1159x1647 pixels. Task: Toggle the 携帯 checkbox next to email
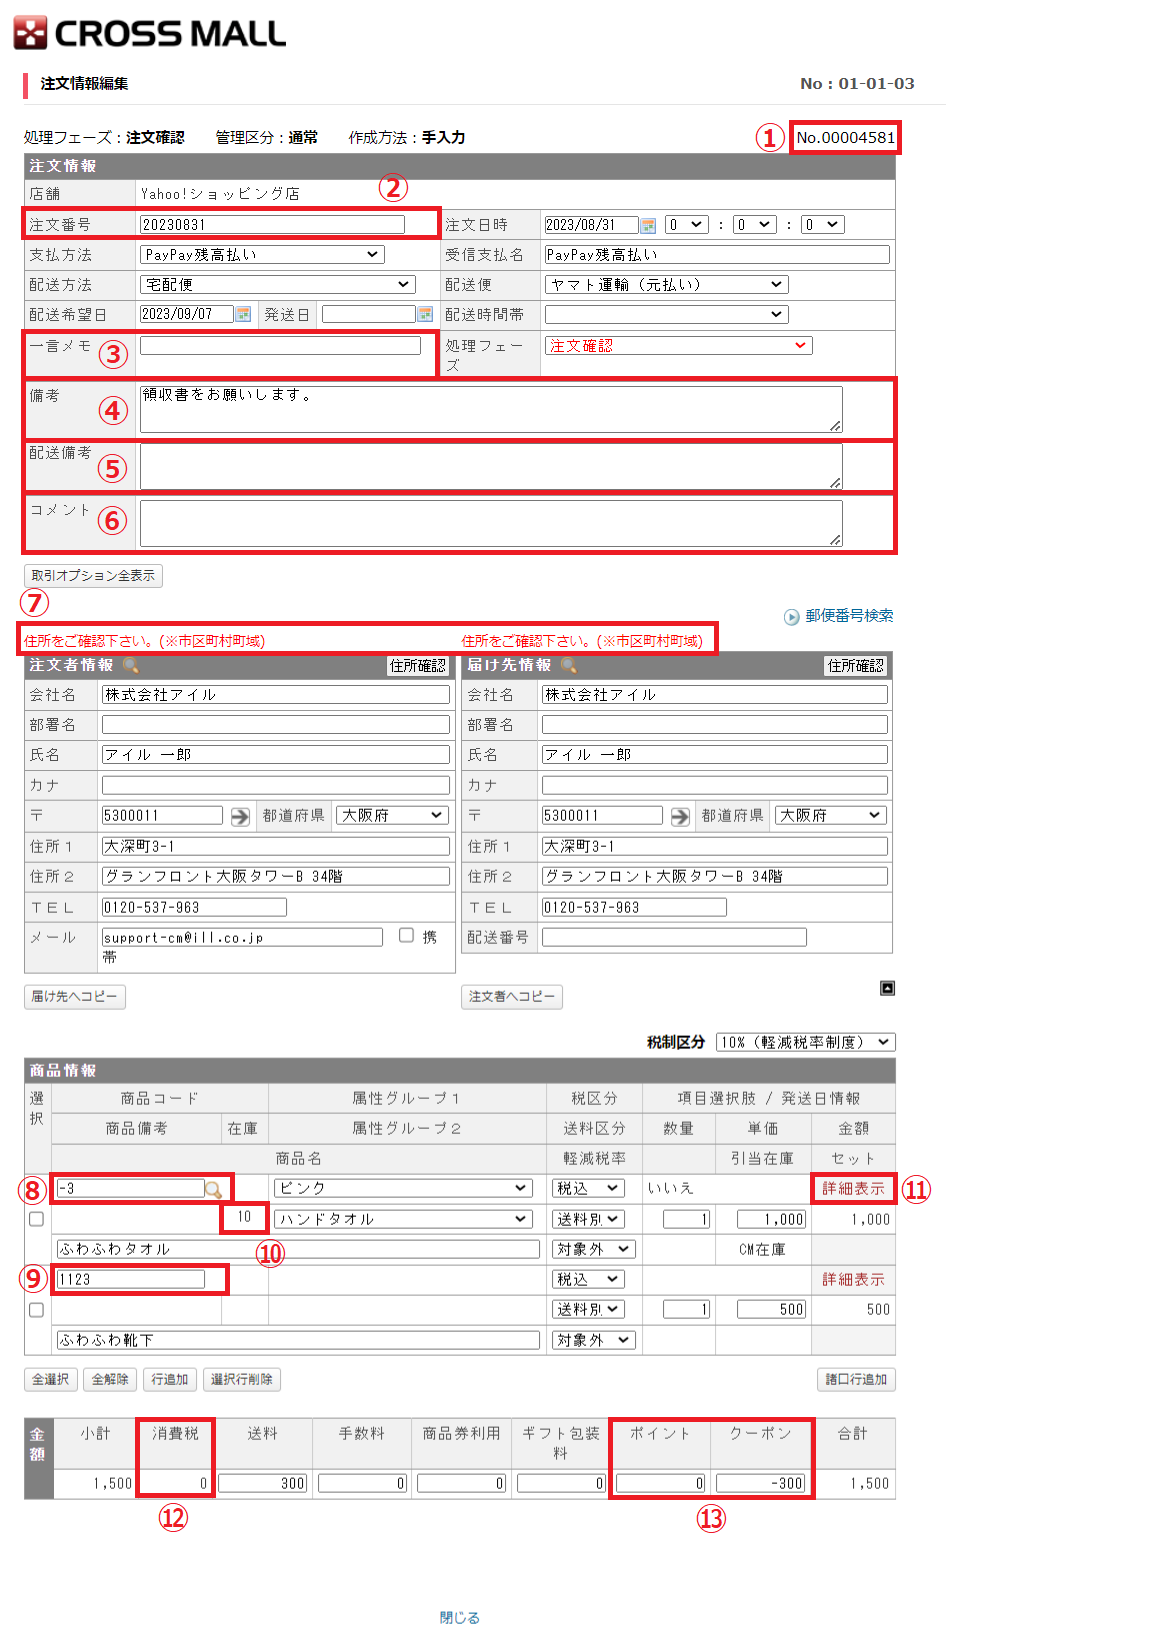click(x=407, y=935)
